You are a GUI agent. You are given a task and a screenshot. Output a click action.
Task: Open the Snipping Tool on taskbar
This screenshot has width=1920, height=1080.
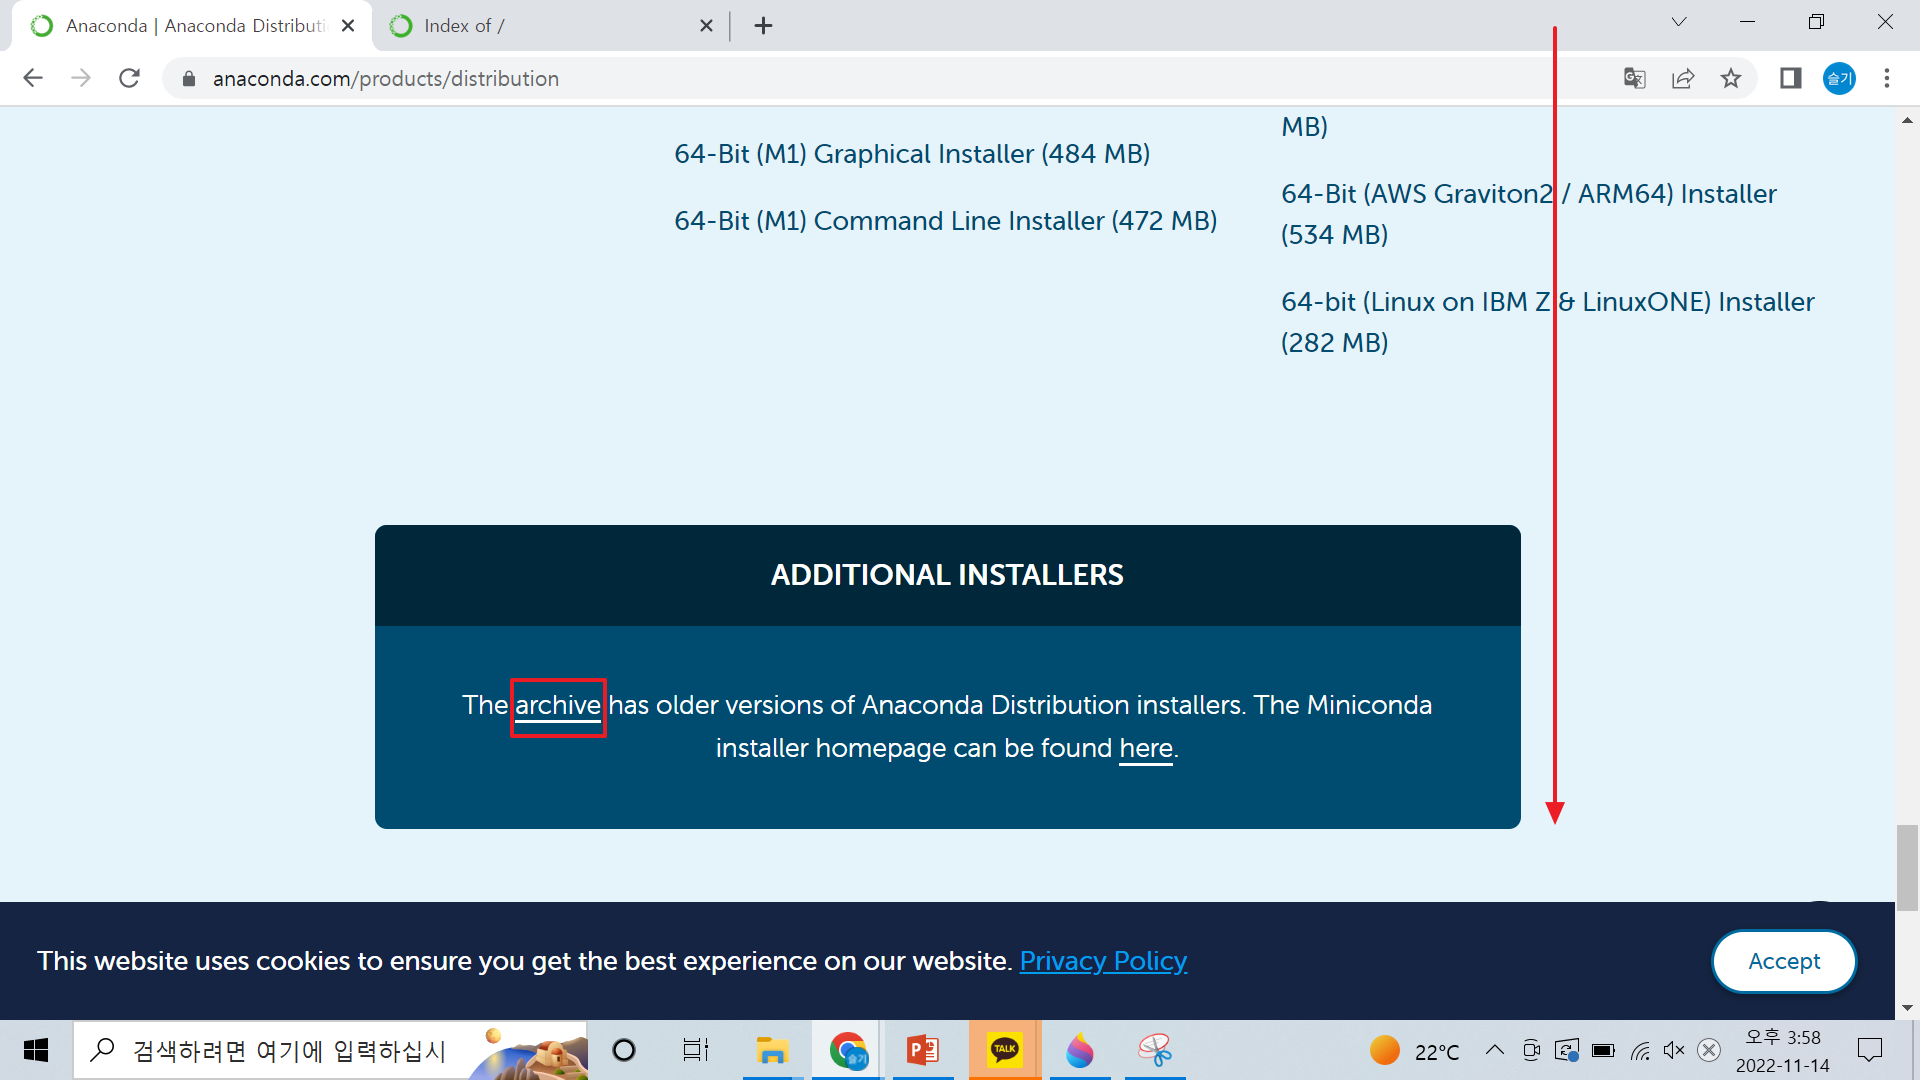[x=1155, y=1050]
